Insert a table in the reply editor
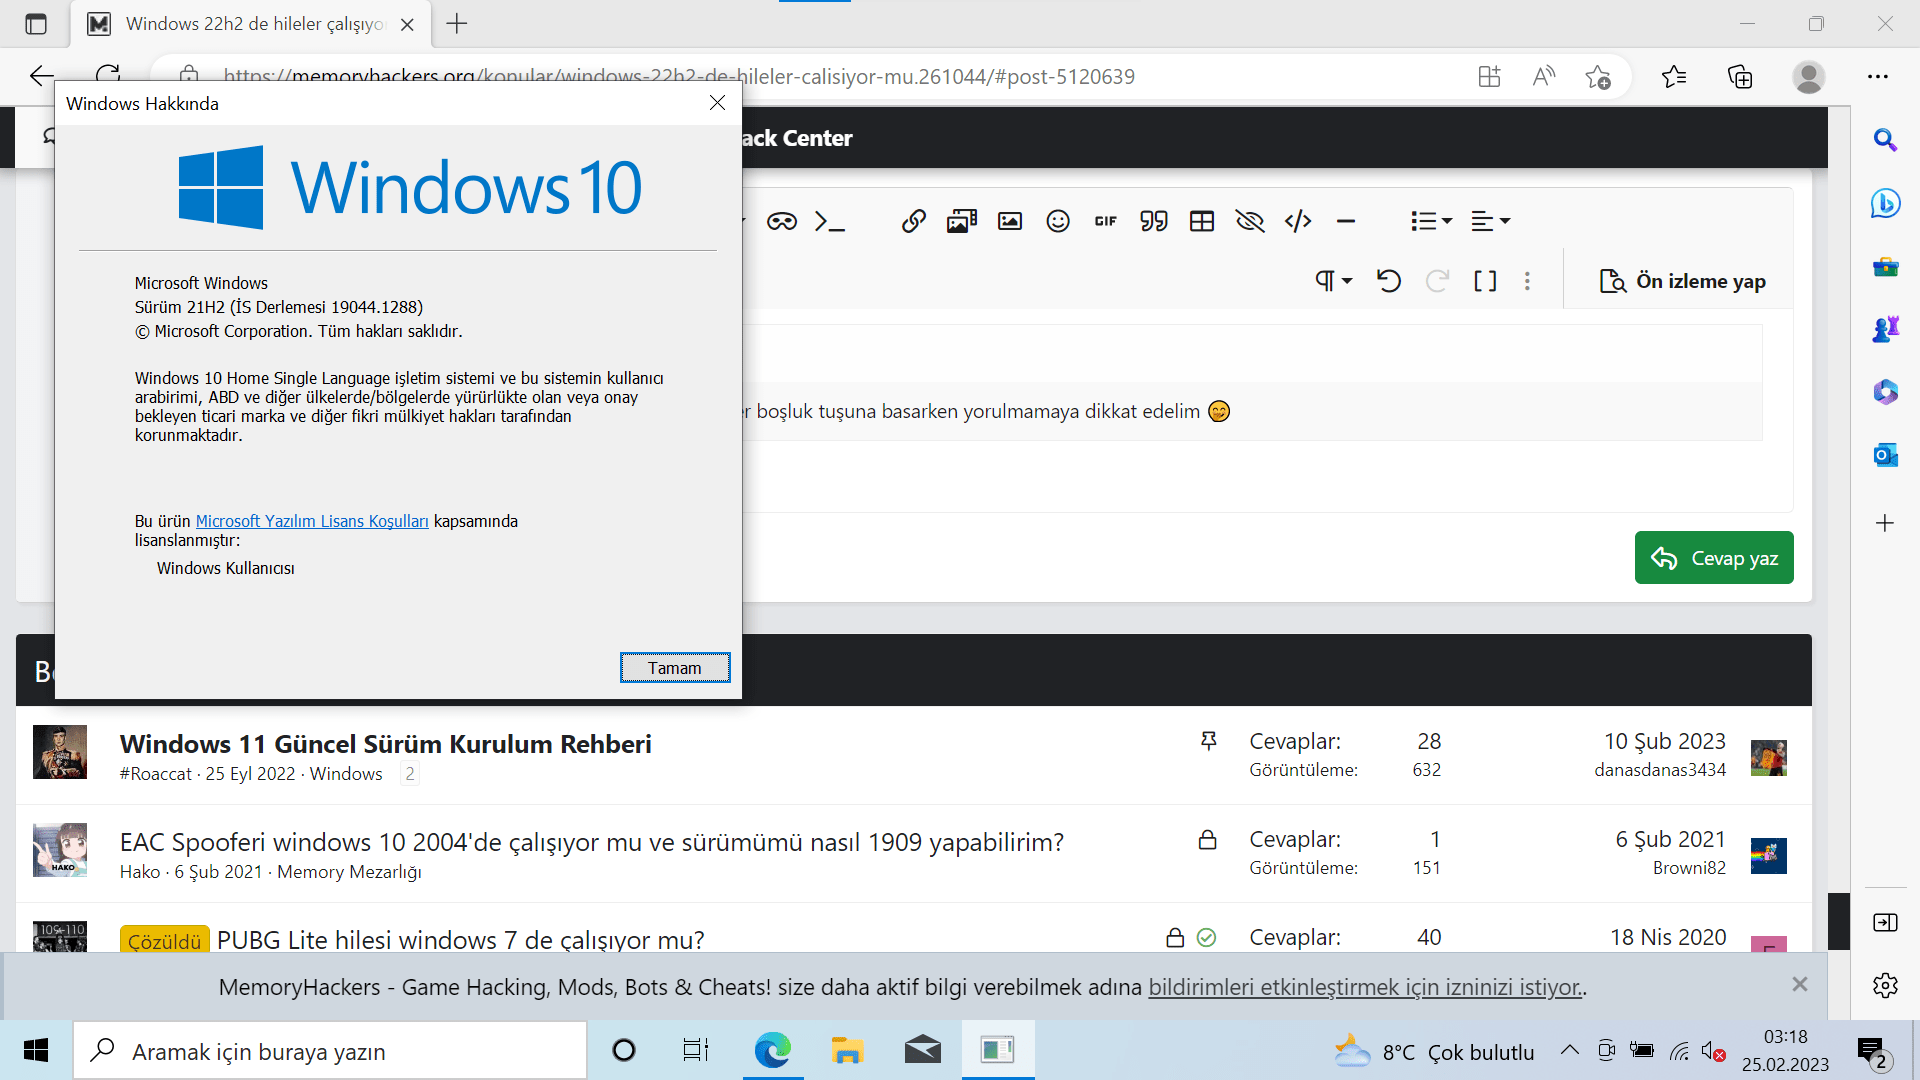The width and height of the screenshot is (1920, 1080). coord(1202,221)
